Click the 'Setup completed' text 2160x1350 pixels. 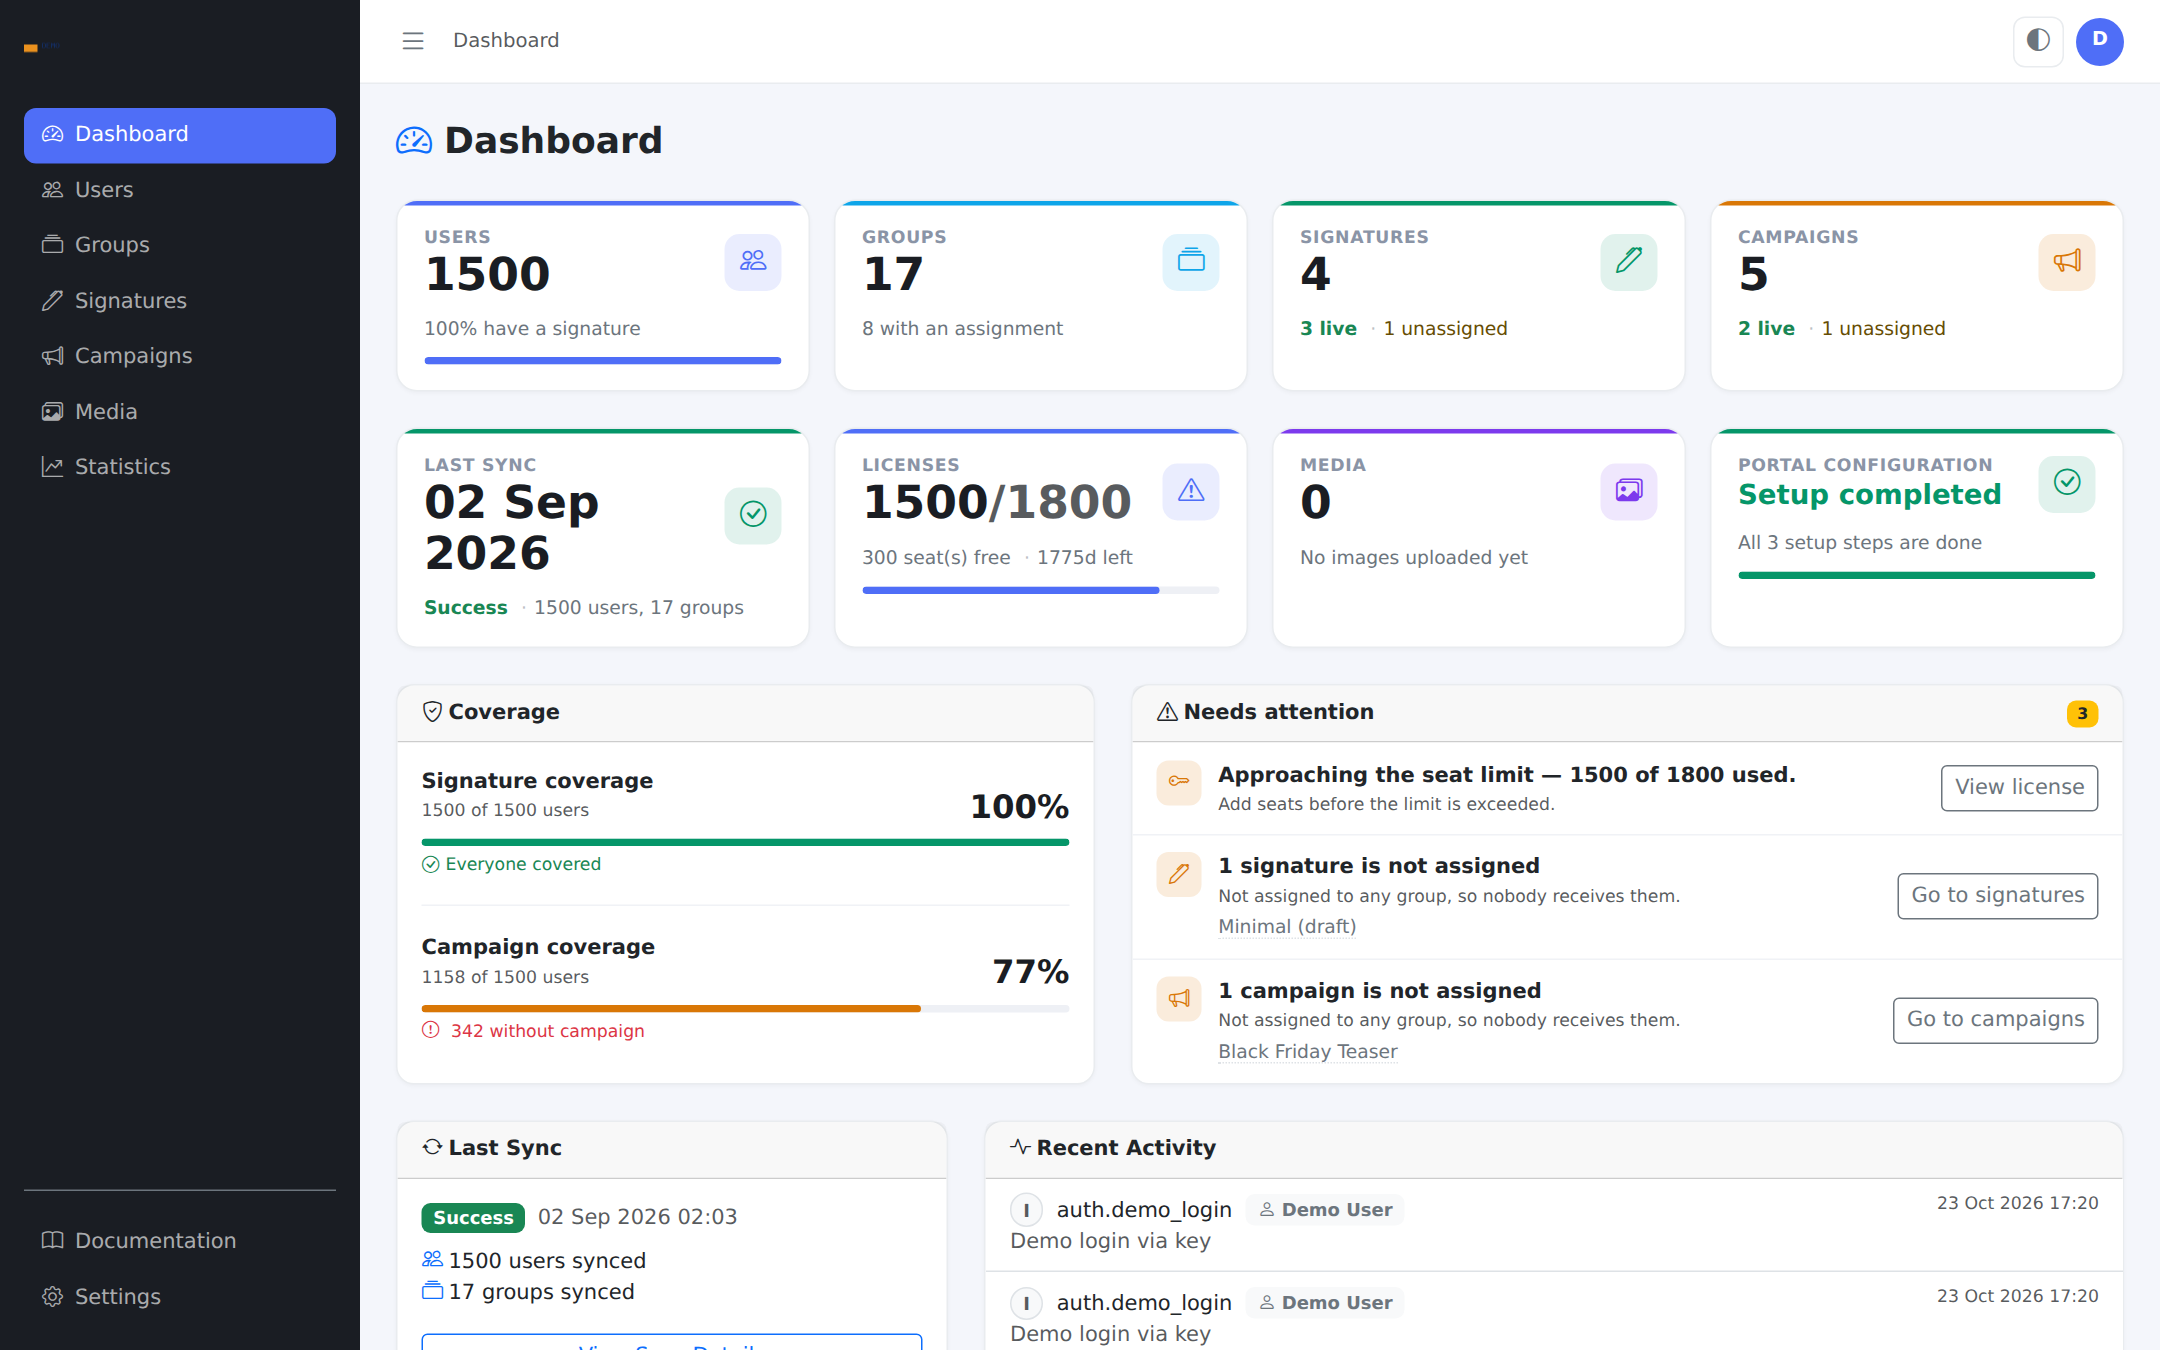[1869, 495]
